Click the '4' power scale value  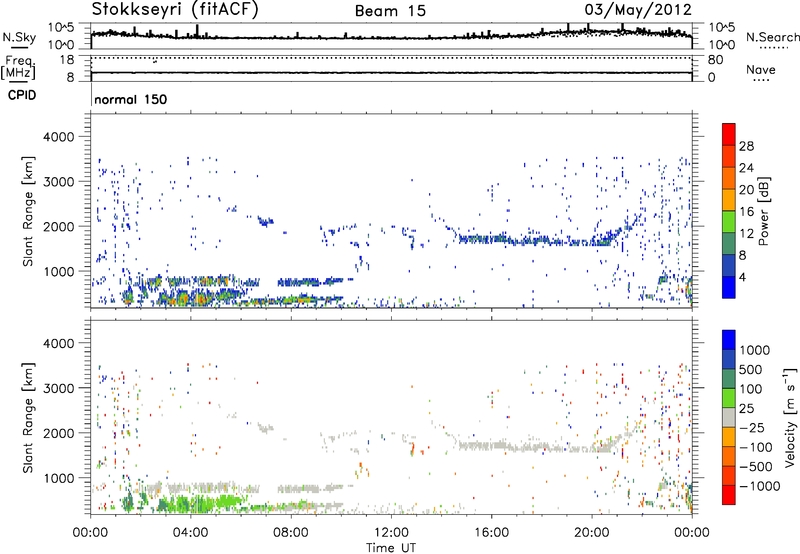[x=742, y=277]
